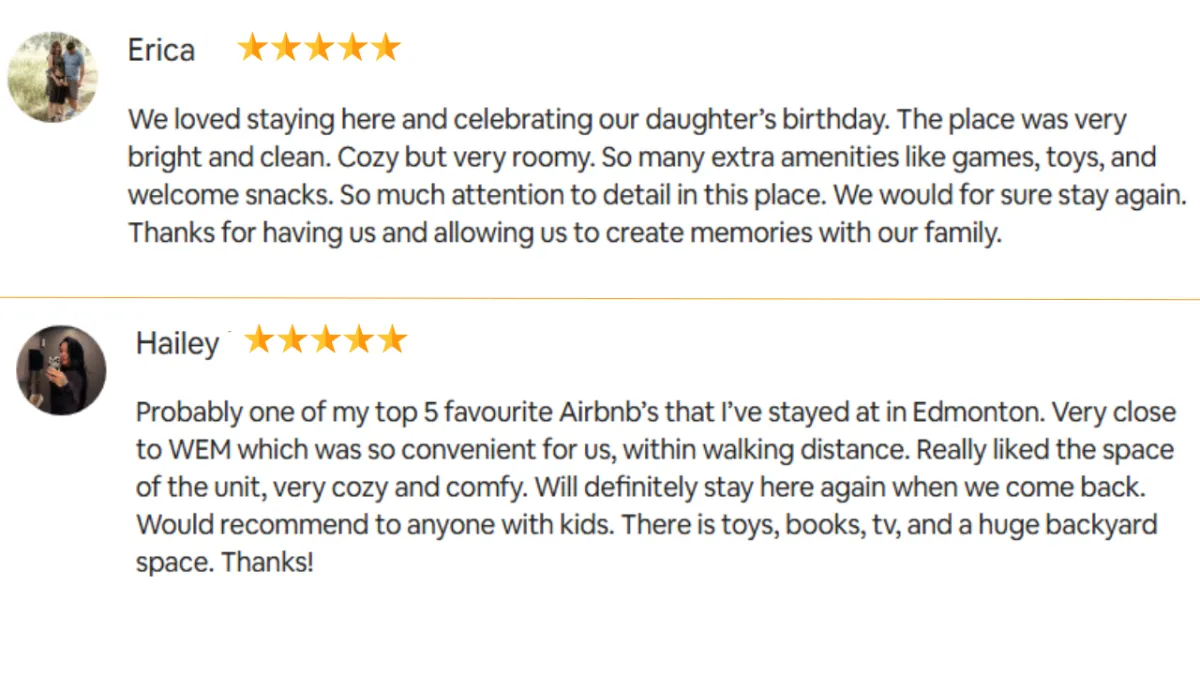This screenshot has width=1200, height=675.
Task: Click the reviewer name Hailey
Action: tap(177, 343)
